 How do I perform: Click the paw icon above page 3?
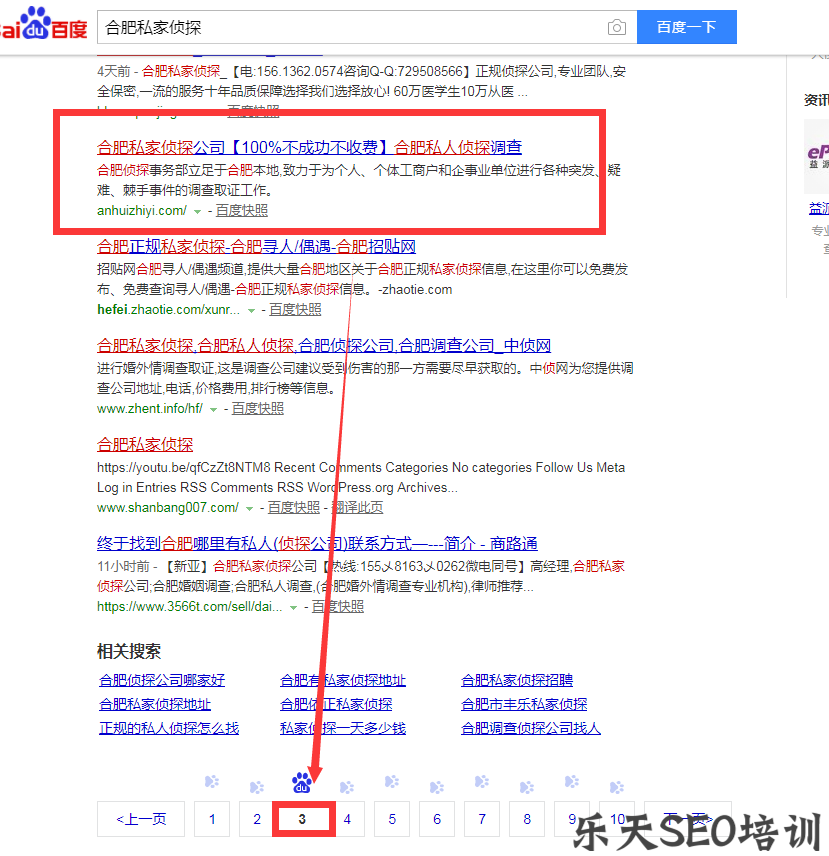coord(301,782)
